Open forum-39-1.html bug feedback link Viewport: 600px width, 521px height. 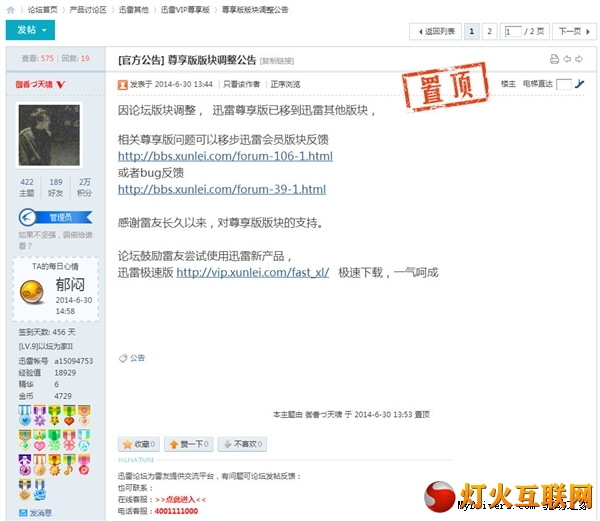[222, 189]
